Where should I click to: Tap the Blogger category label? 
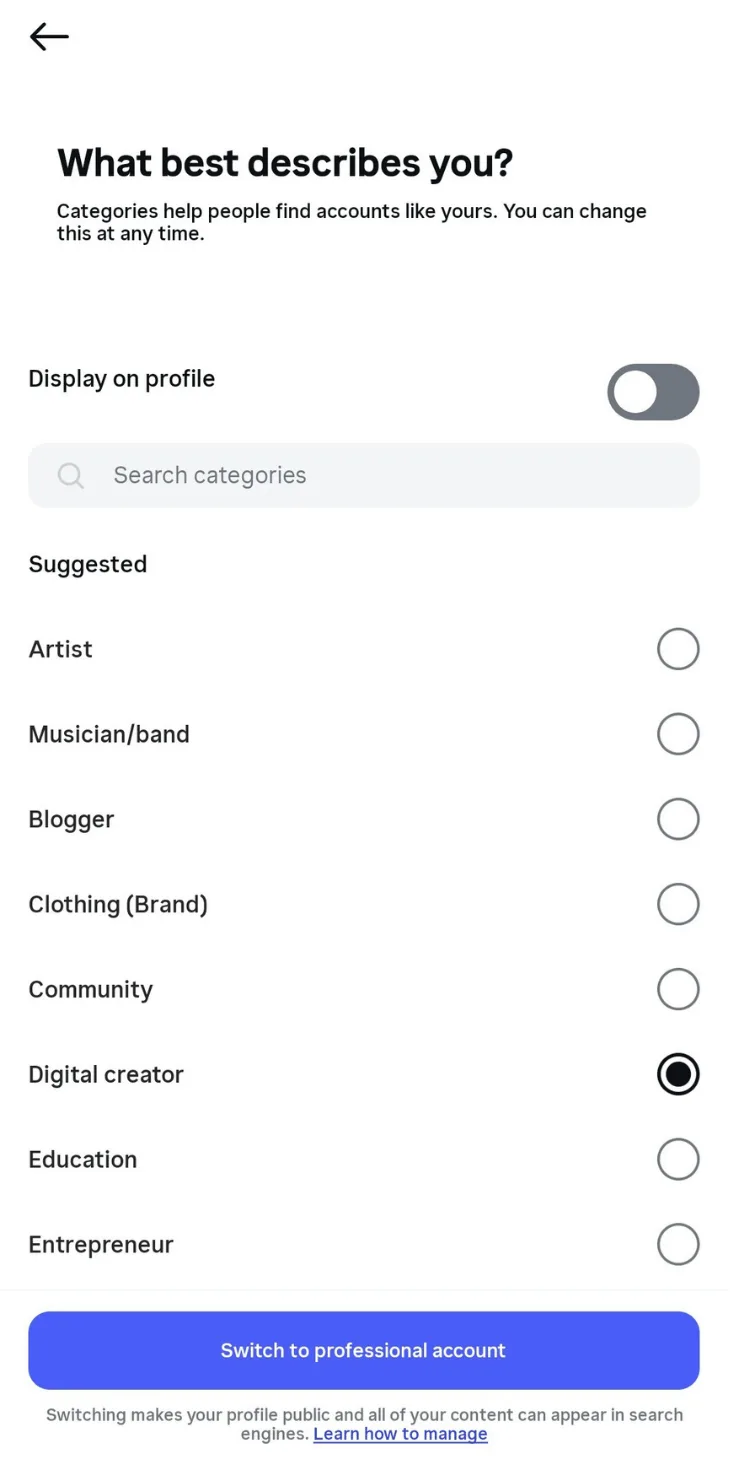71,819
